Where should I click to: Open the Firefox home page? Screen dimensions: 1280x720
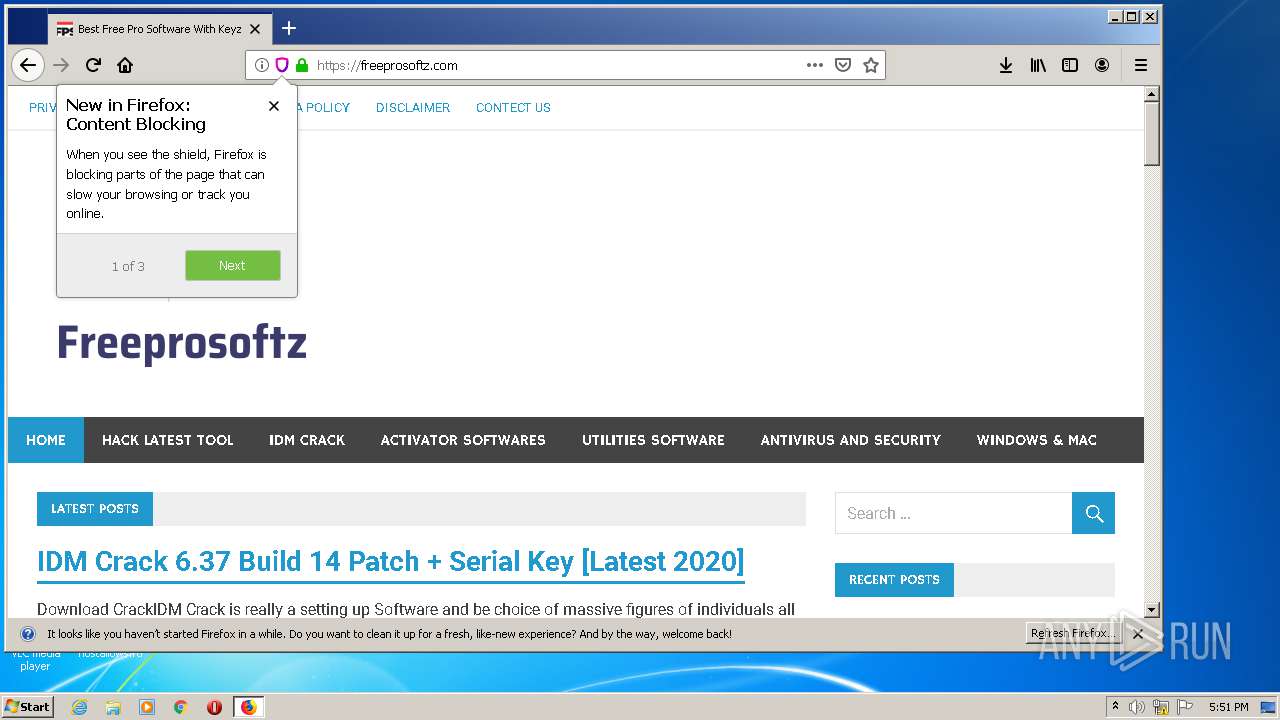(125, 65)
